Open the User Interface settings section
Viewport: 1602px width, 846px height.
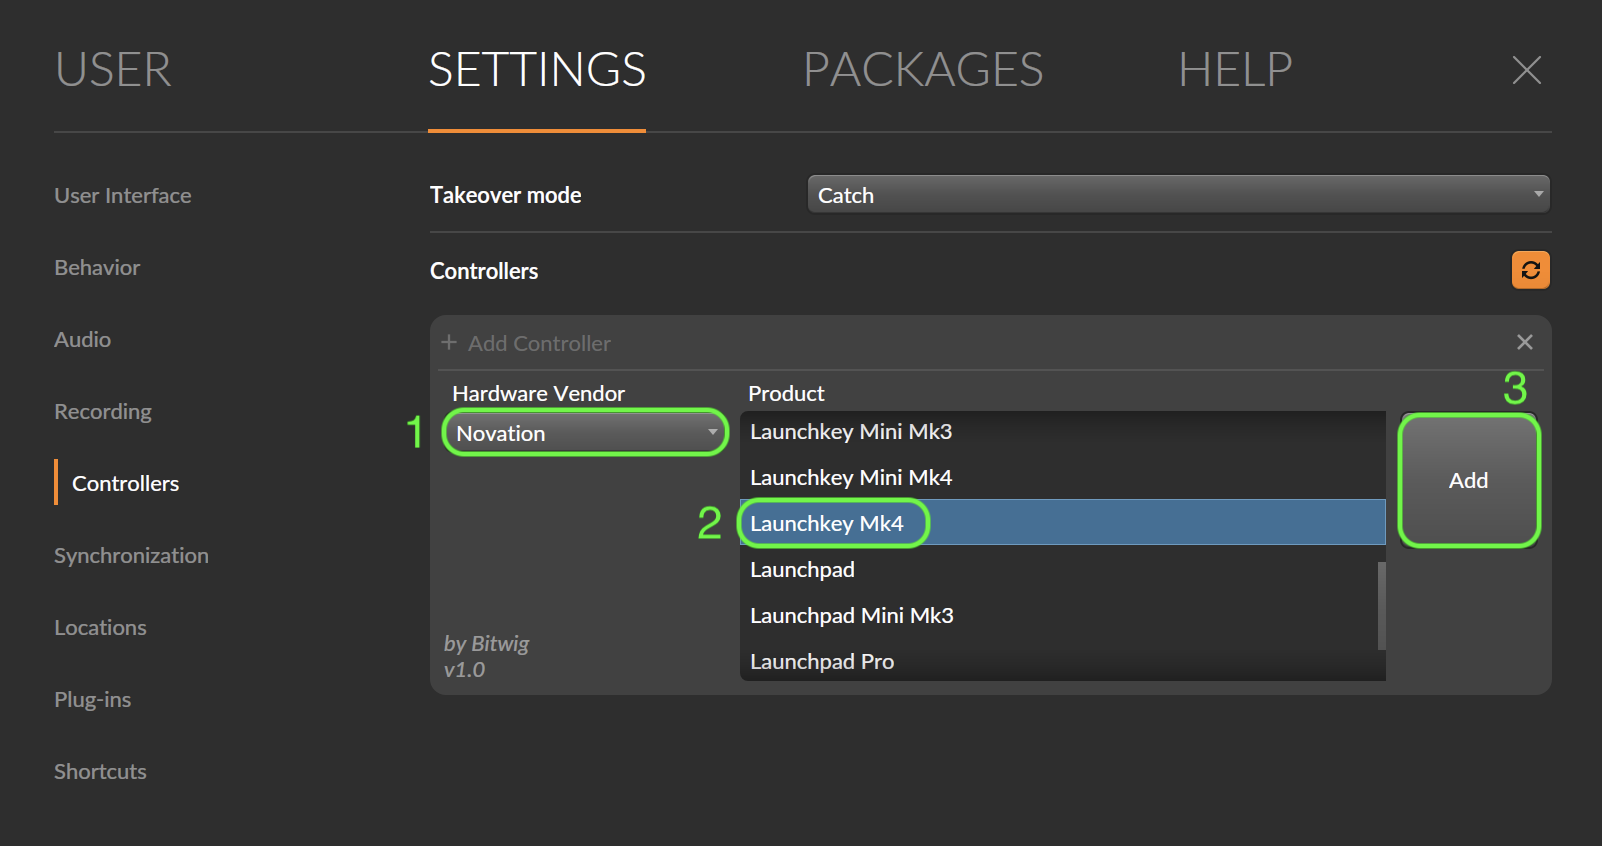pos(123,196)
